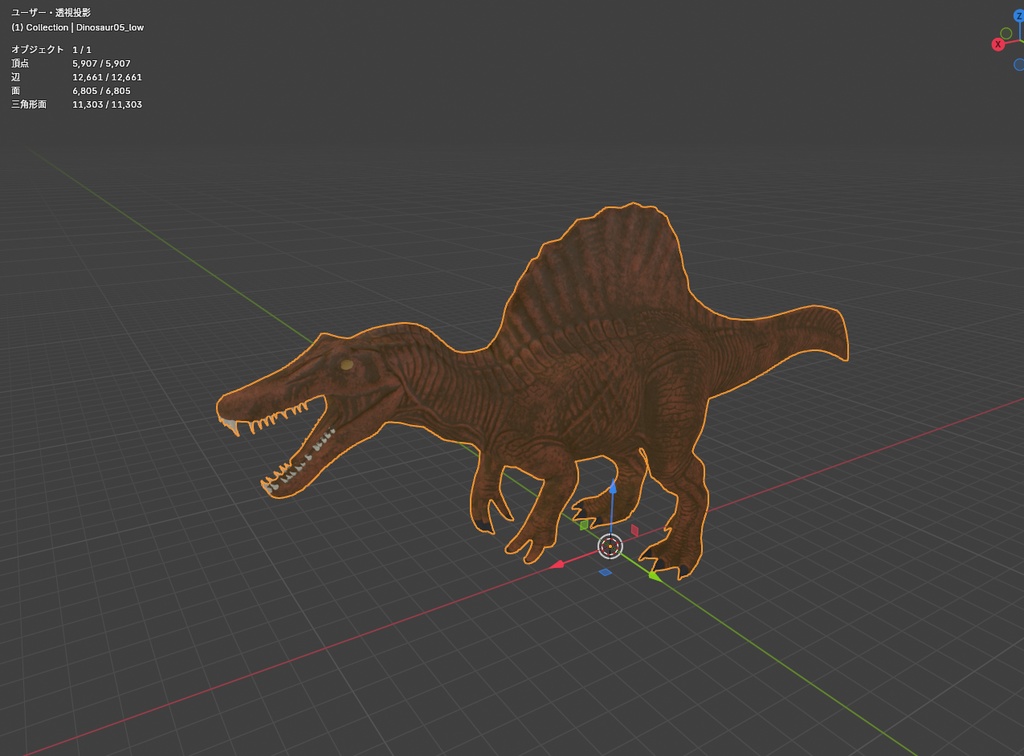Viewport: 1024px width, 756px height.
Task: Click the face count '6,805 / 6,805'
Action: pyautogui.click(x=101, y=91)
